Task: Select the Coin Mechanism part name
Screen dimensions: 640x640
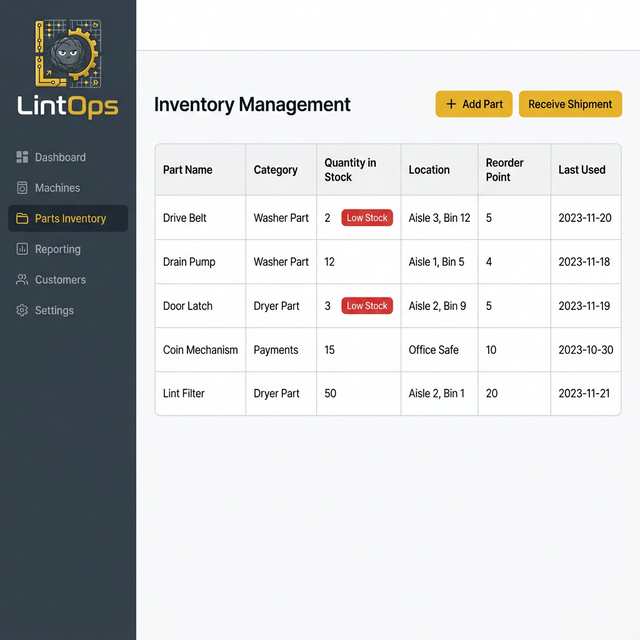Action: click(200, 350)
